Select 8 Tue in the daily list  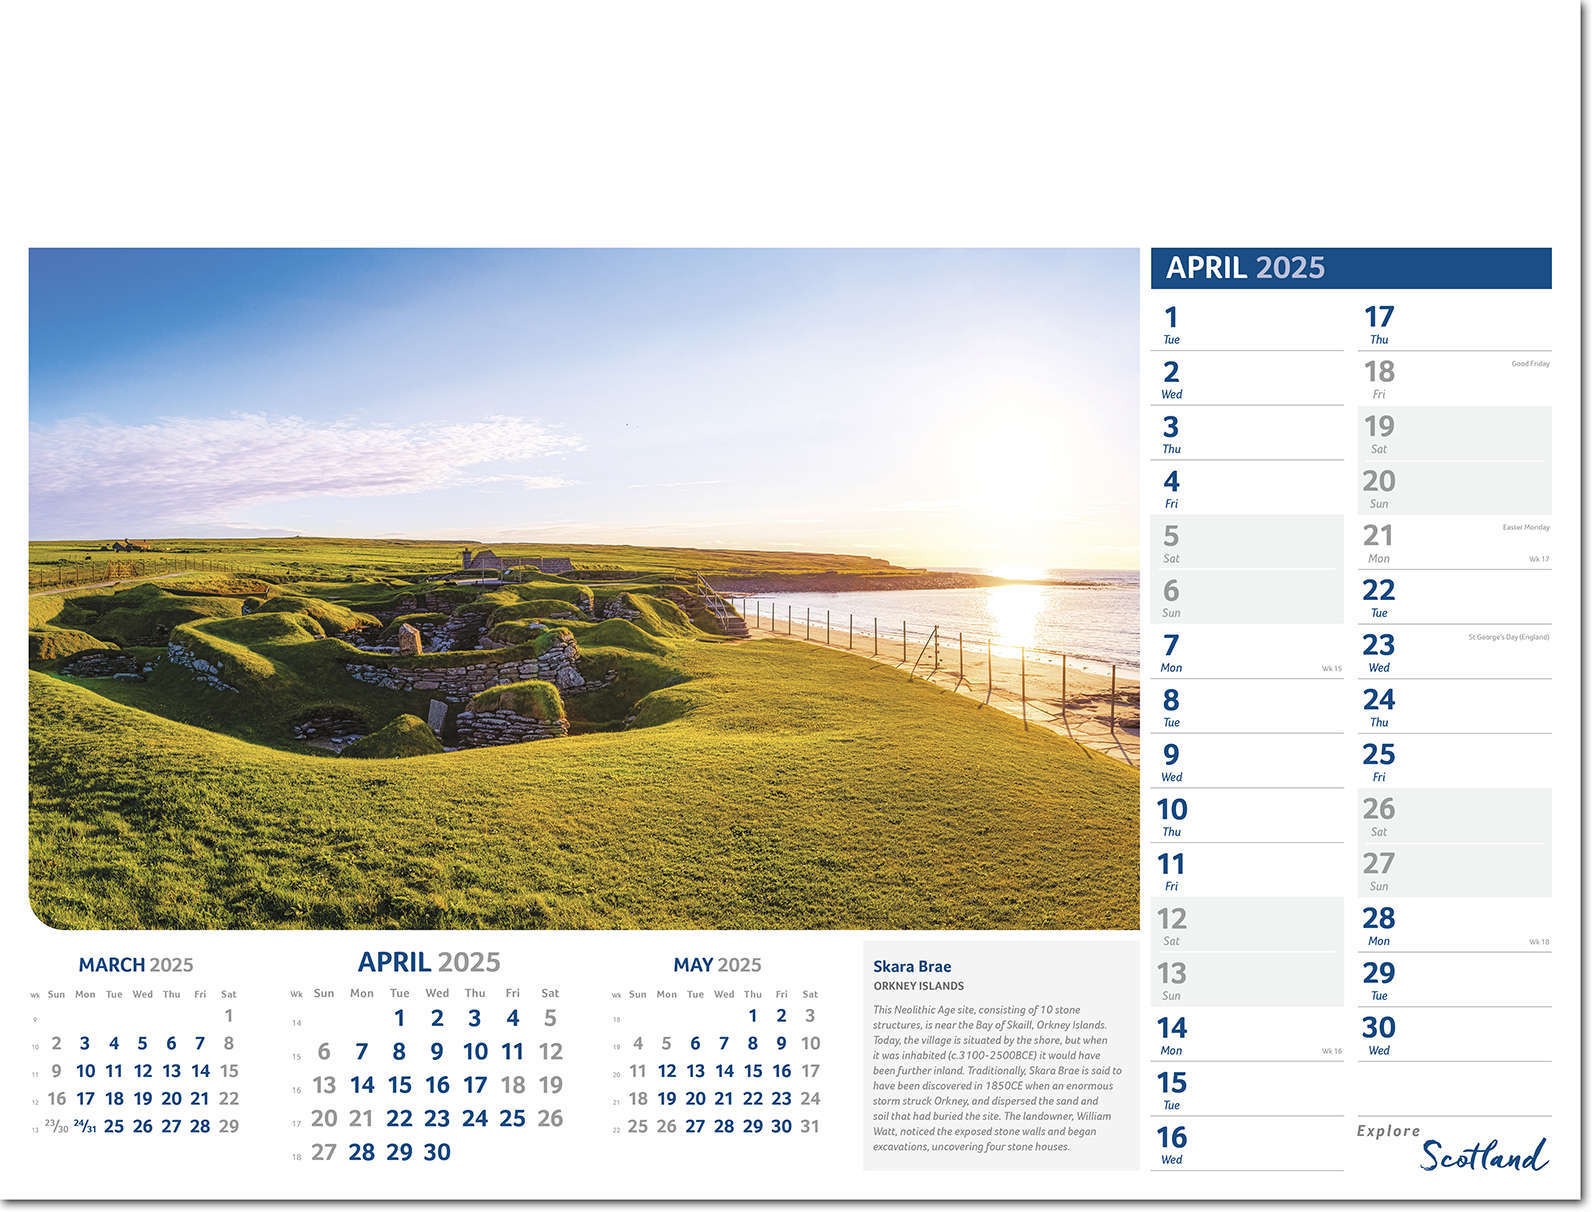point(1247,707)
